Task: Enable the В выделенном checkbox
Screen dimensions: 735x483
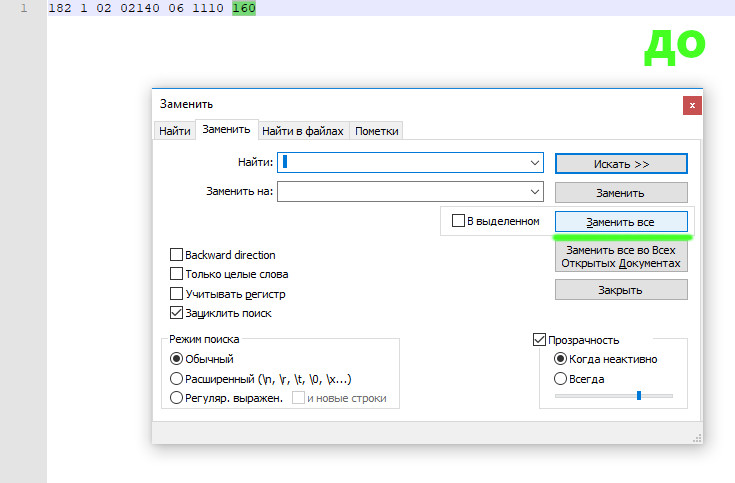Action: click(459, 221)
